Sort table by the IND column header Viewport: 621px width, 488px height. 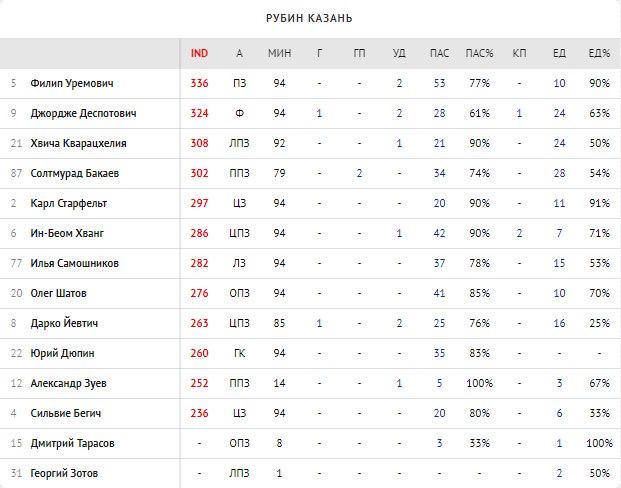[199, 53]
